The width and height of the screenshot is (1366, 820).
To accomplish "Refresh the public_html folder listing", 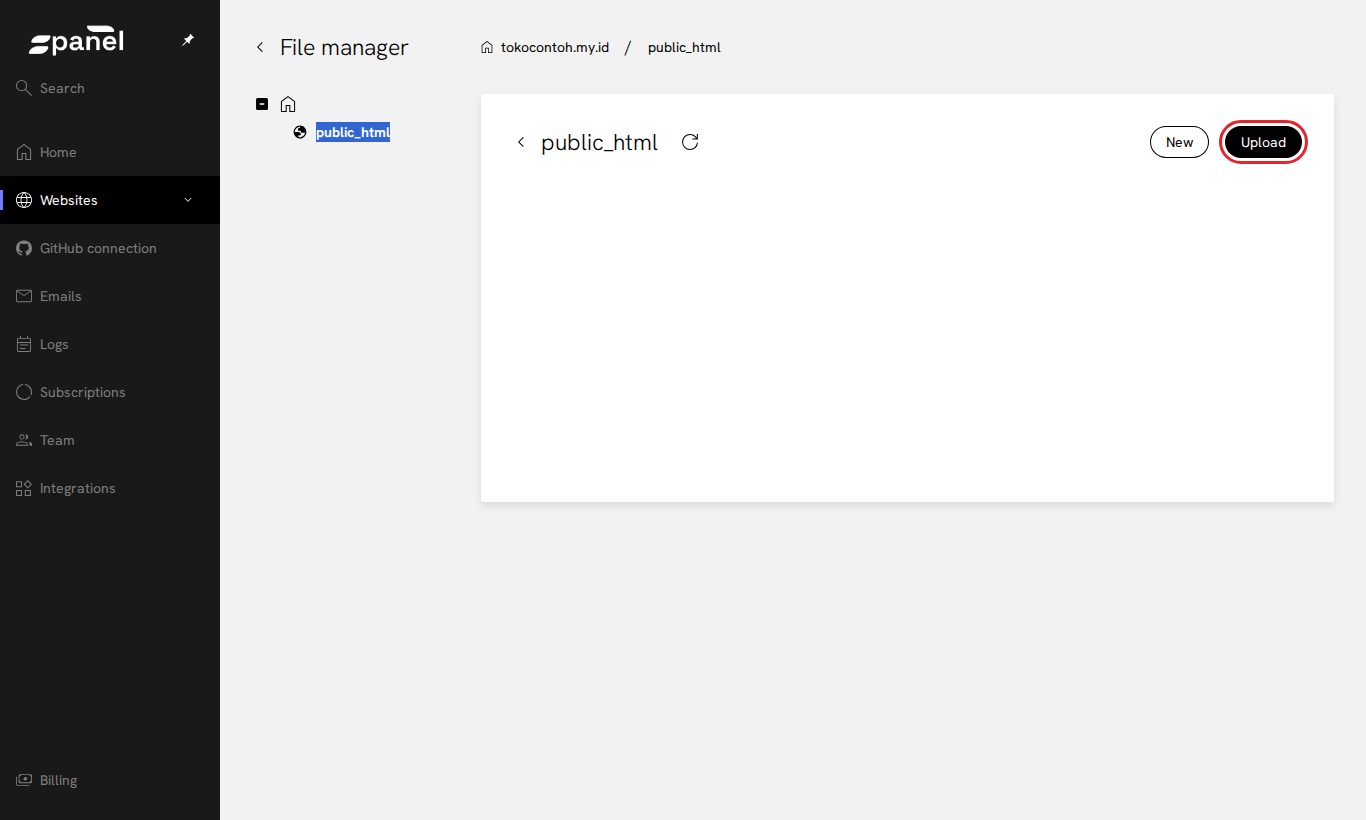I will point(690,142).
